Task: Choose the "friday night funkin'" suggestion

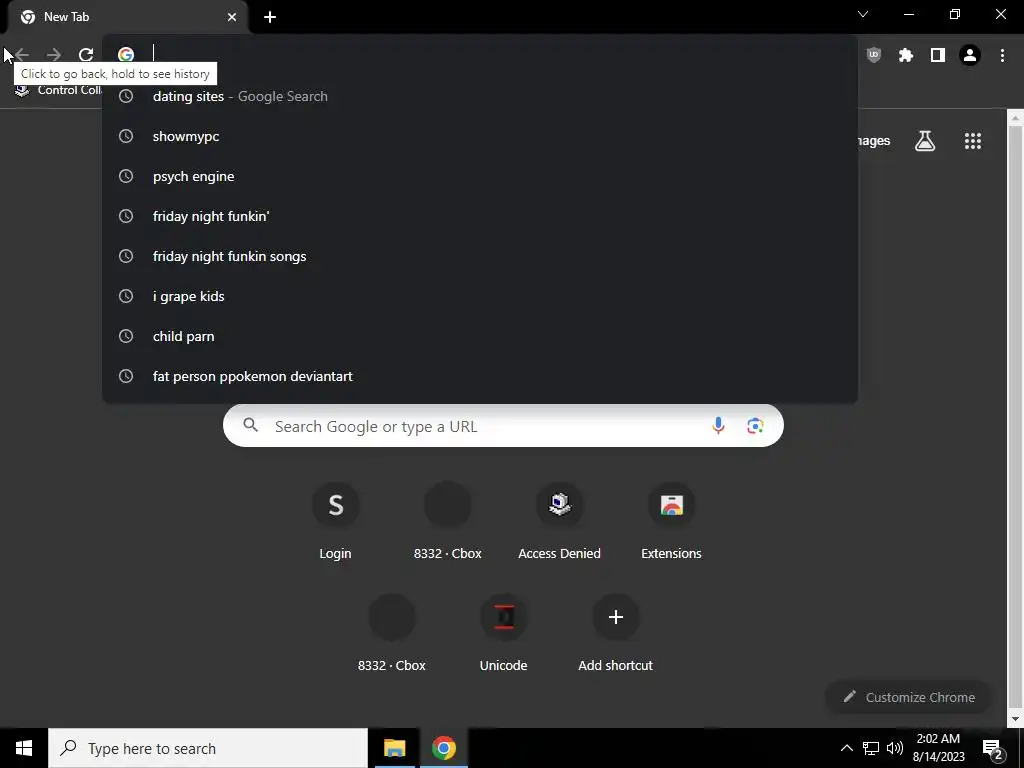Action: [480, 216]
